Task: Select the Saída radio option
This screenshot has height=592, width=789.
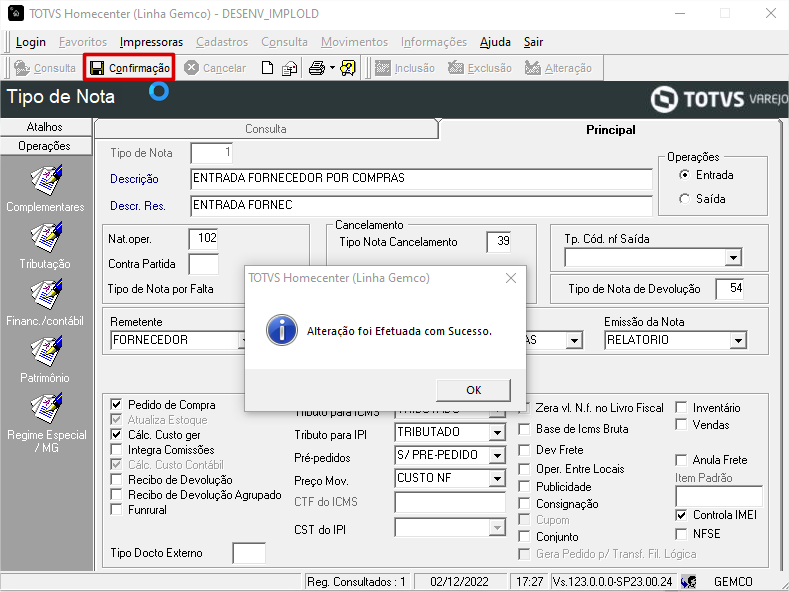Action: coord(684,199)
